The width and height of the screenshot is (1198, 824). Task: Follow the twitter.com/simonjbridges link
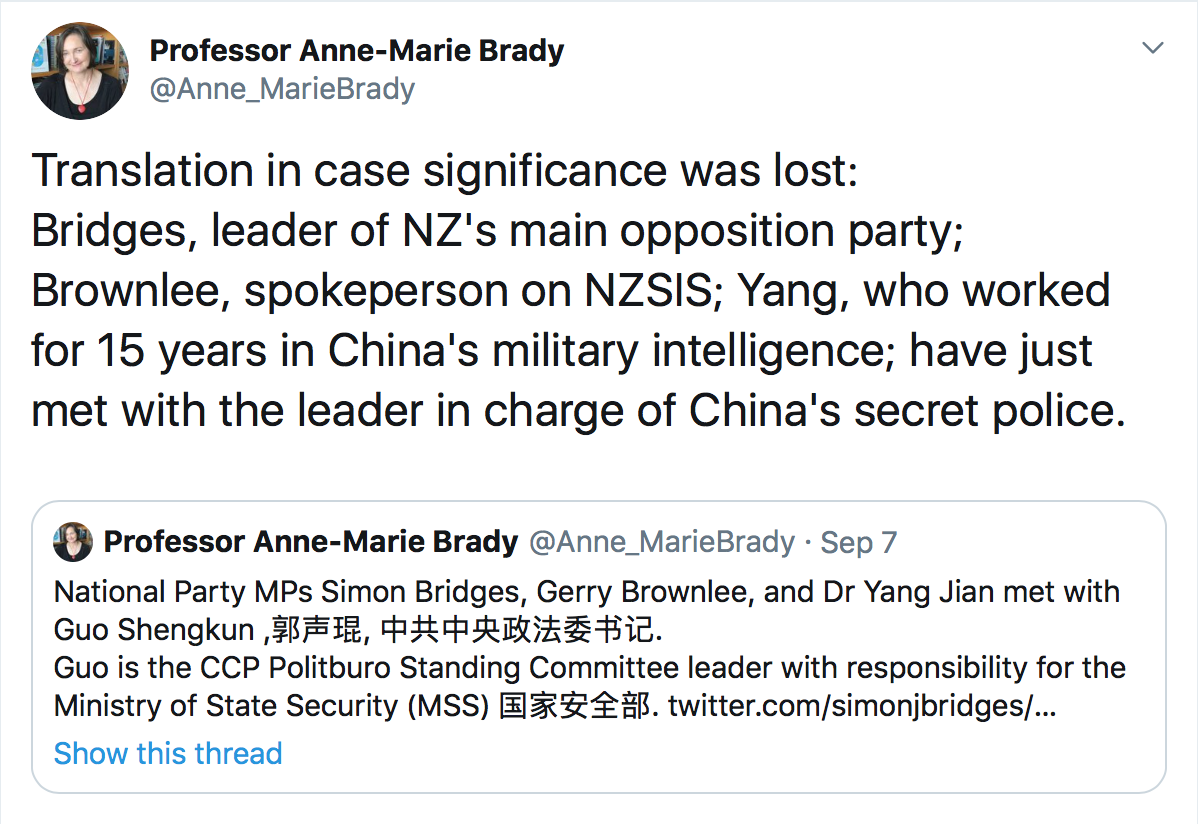point(861,705)
